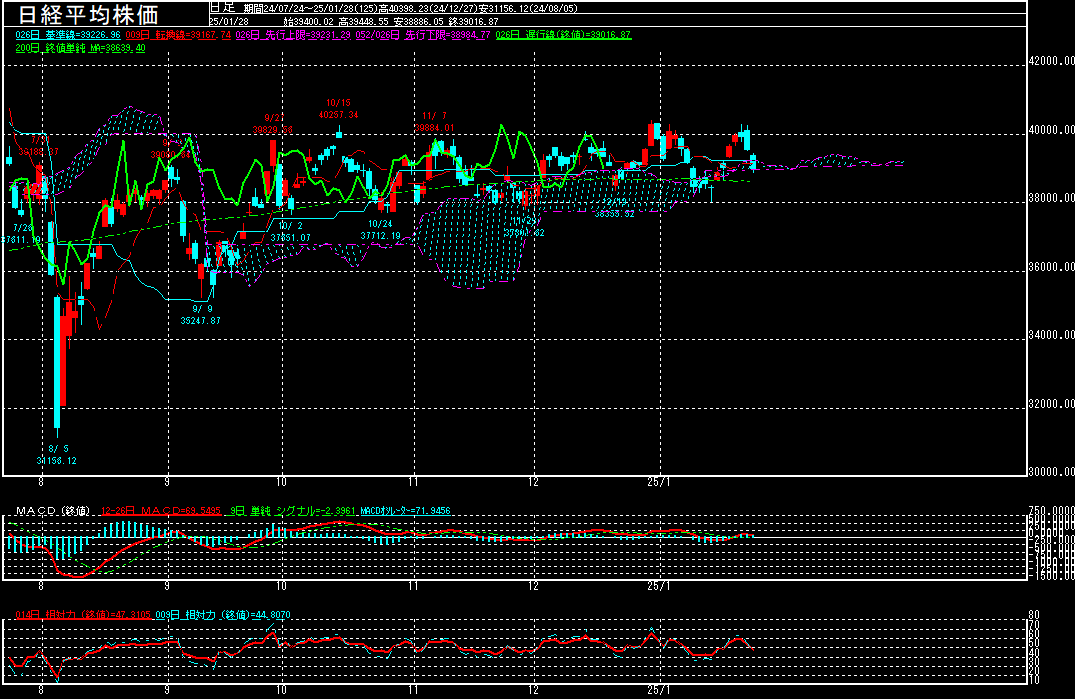Click the 34000.00 price axis label
Viewport: 1076px width, 699px height.
click(1052, 335)
